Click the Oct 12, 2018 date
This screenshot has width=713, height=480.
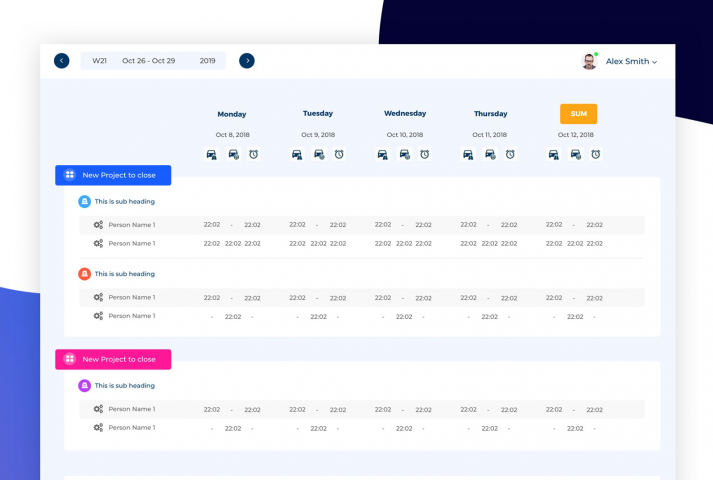point(576,135)
